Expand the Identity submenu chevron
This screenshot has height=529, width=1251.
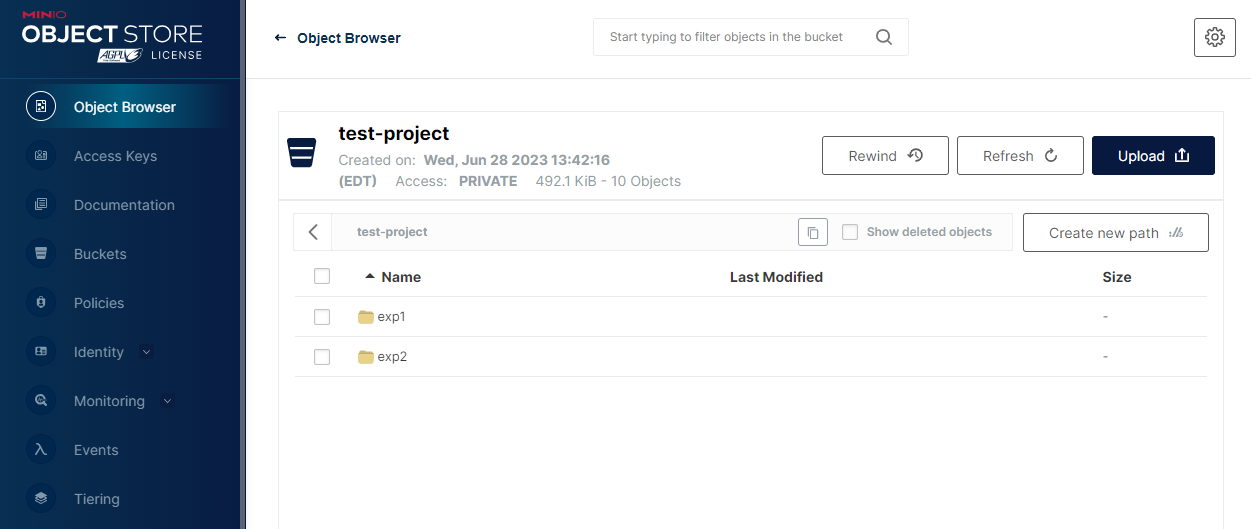coord(147,352)
